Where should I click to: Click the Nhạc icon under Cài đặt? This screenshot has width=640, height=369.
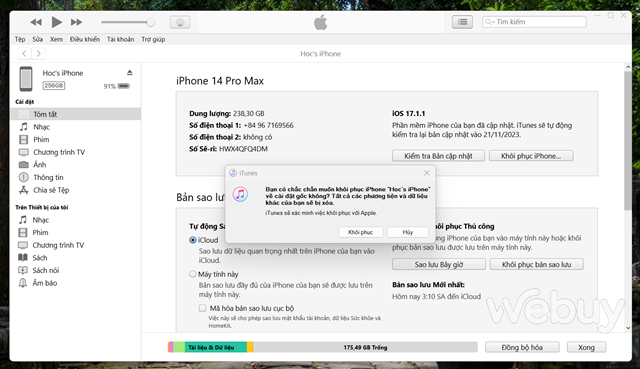click(x=24, y=127)
